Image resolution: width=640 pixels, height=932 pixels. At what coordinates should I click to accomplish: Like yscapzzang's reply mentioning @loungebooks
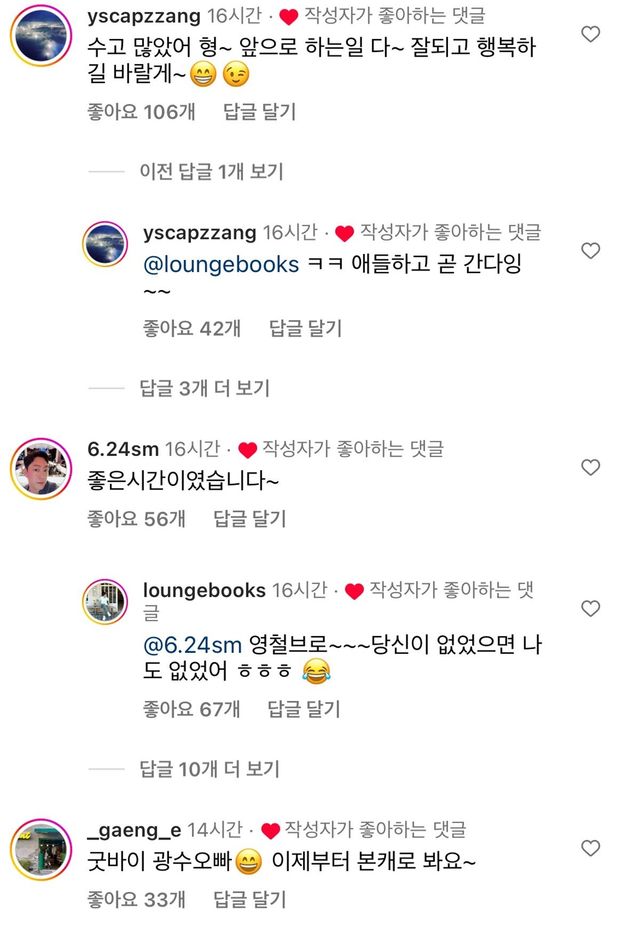click(x=590, y=251)
